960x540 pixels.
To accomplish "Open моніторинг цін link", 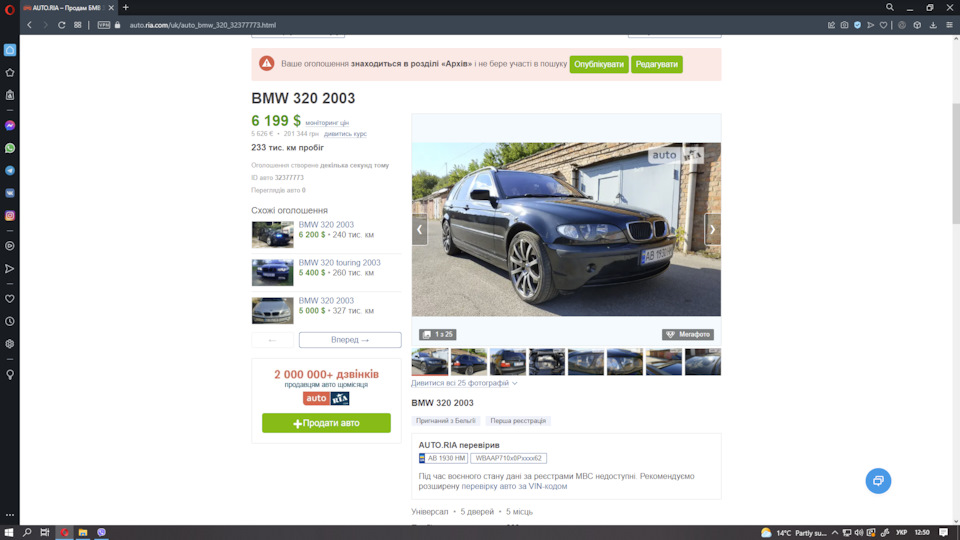I will (x=327, y=123).
